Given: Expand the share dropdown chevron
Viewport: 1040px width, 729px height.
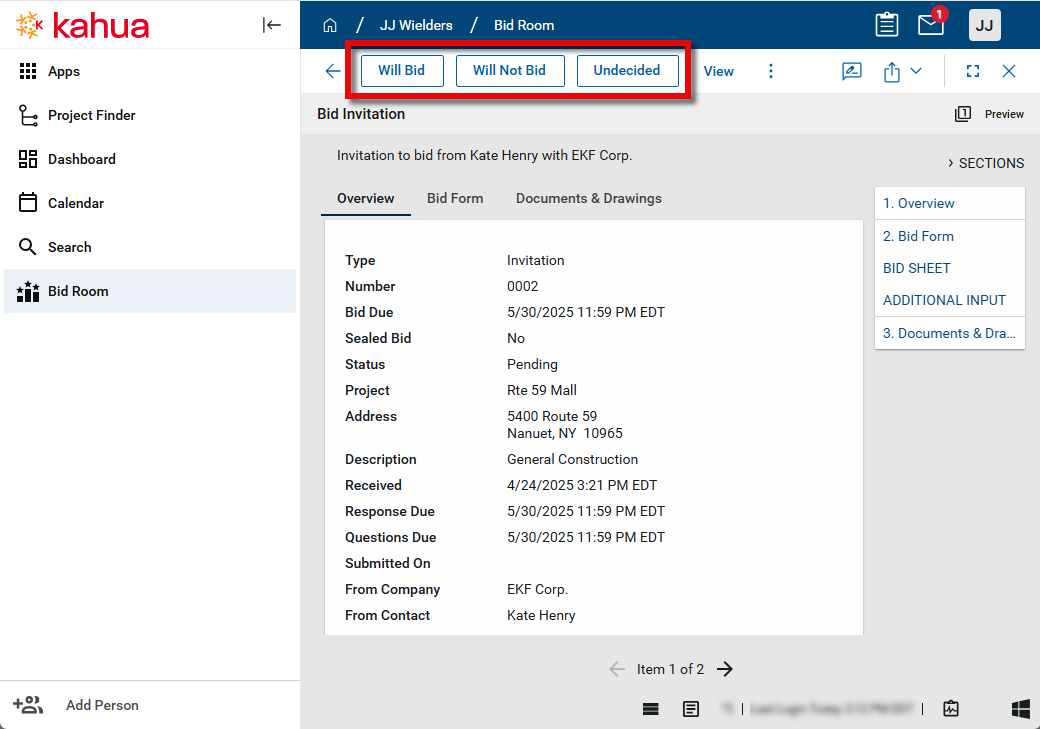Looking at the screenshot, I should (915, 71).
